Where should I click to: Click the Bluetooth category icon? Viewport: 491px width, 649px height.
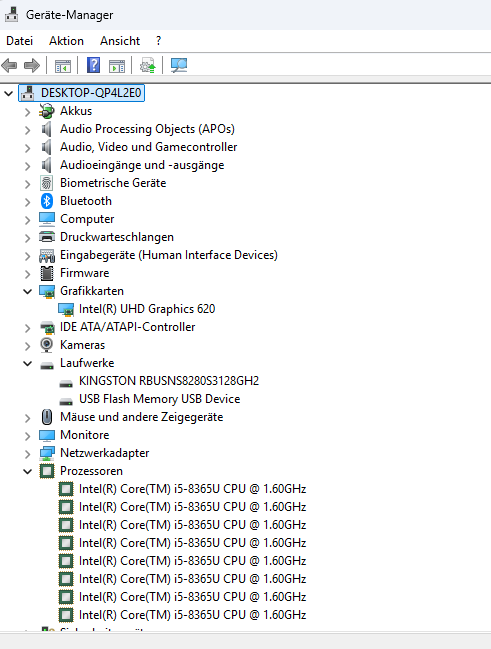pyautogui.click(x=47, y=201)
